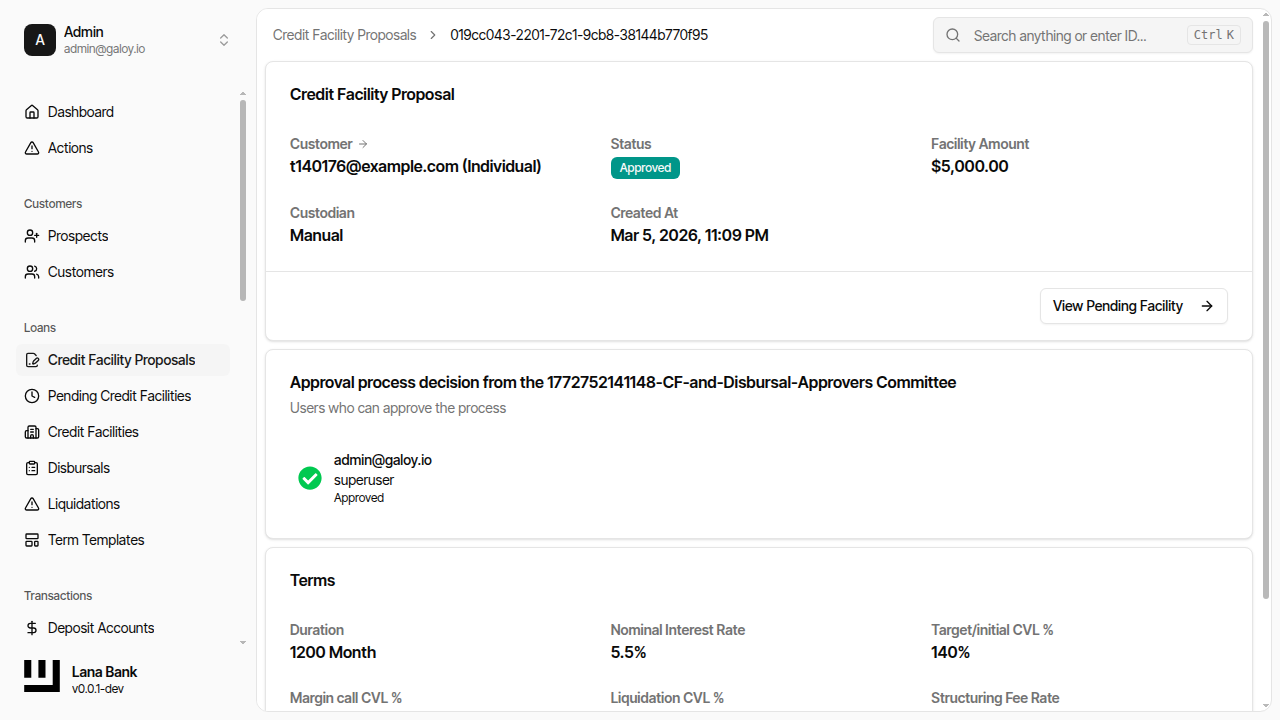
Task: Click the Liquidations triangle icon
Action: pos(32,504)
